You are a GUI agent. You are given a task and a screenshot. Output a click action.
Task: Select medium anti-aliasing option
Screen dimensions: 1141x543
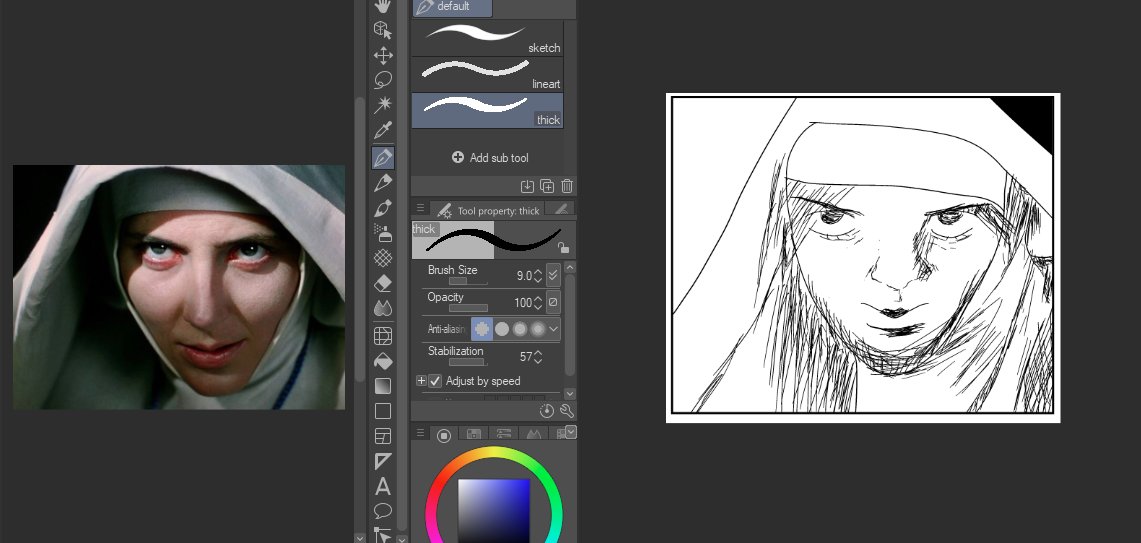click(520, 329)
